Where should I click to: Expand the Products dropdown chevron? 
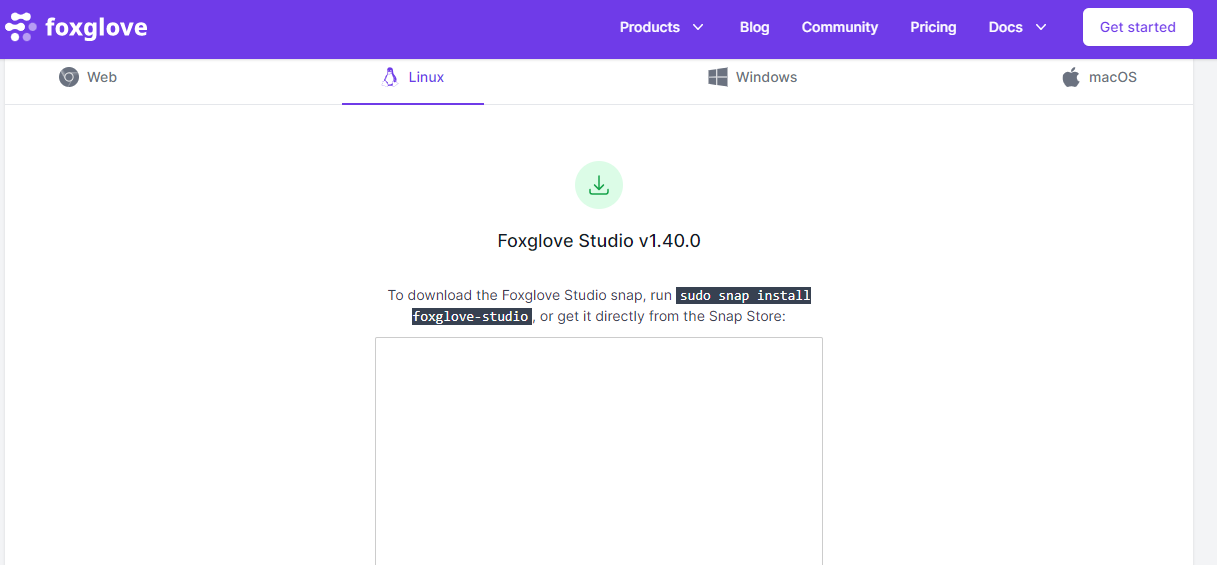point(698,27)
